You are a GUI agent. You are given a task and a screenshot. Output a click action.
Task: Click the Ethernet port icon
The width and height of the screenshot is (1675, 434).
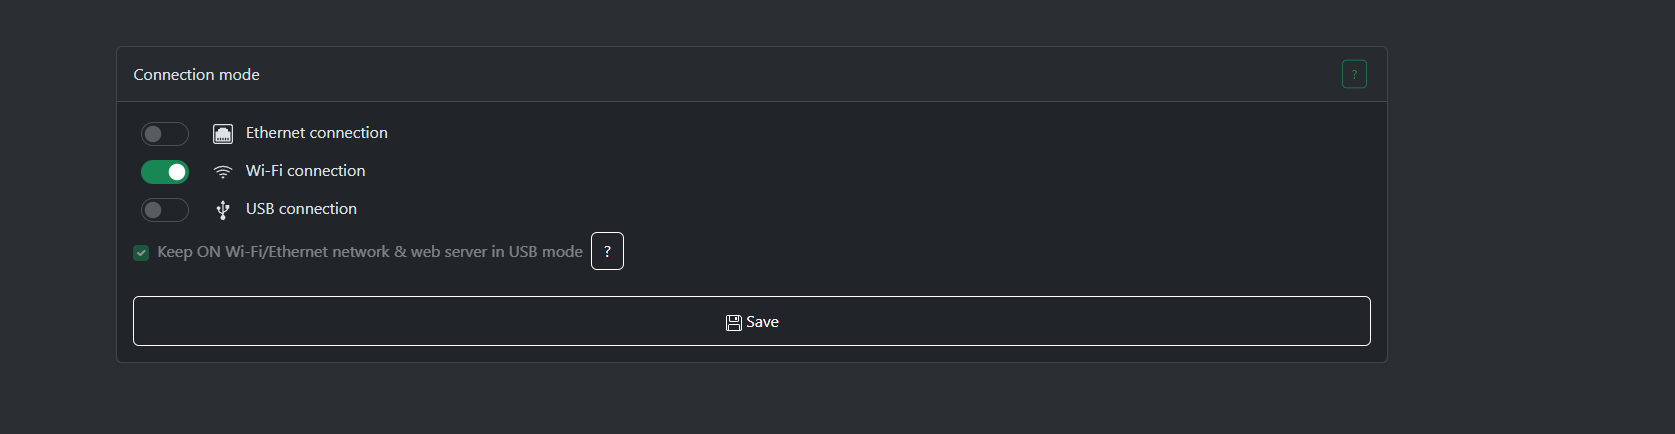[223, 134]
